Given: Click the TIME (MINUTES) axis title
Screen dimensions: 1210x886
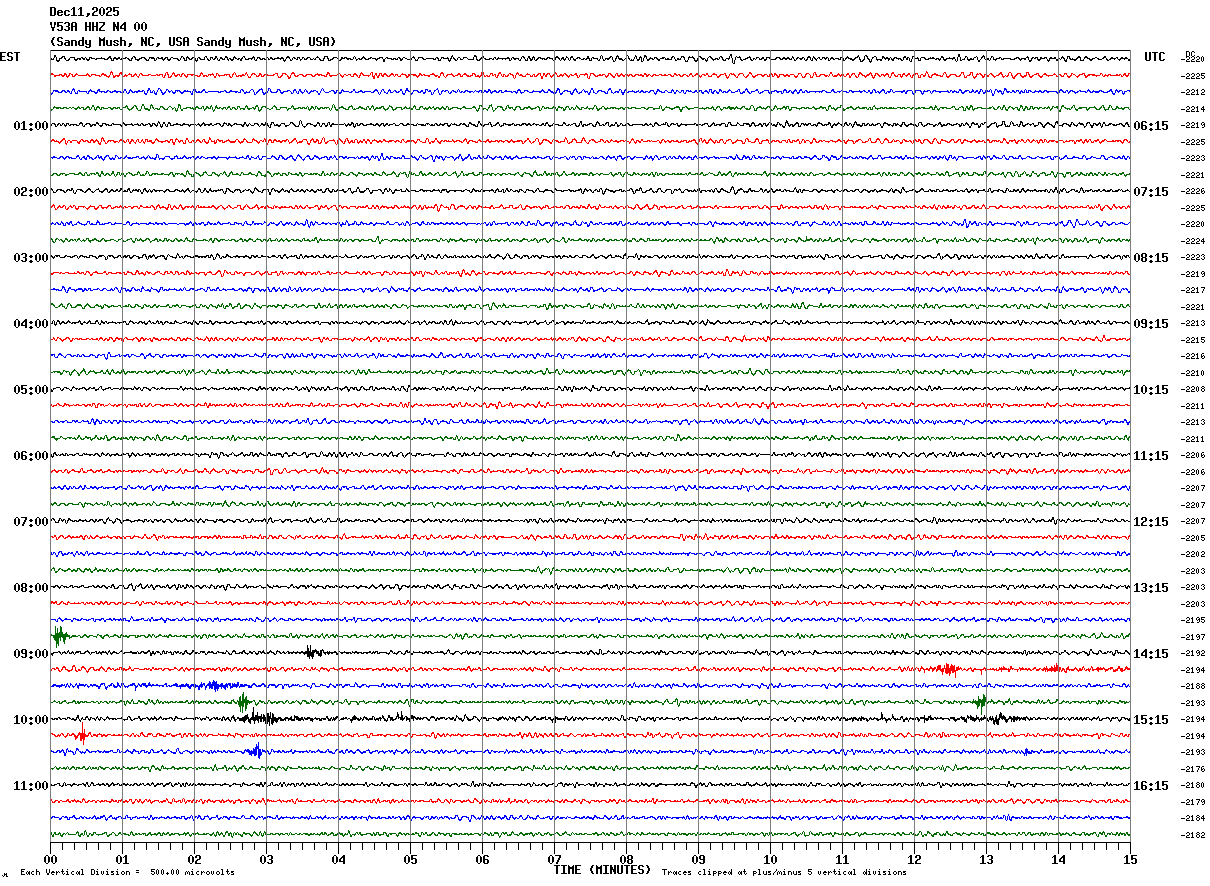Looking at the screenshot, I should coord(602,870).
